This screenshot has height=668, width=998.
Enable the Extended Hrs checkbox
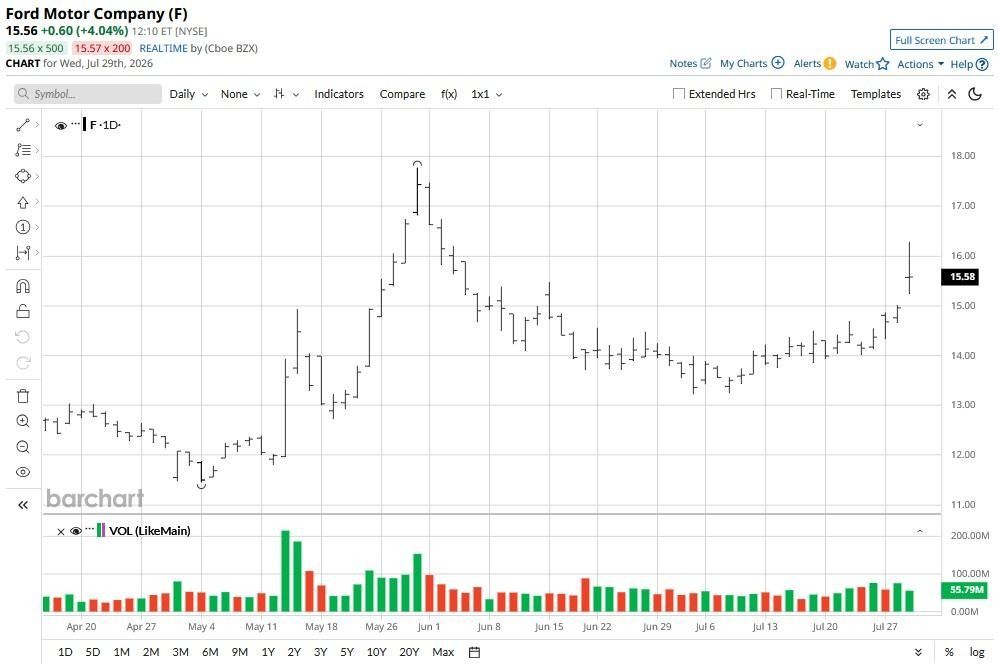point(679,94)
